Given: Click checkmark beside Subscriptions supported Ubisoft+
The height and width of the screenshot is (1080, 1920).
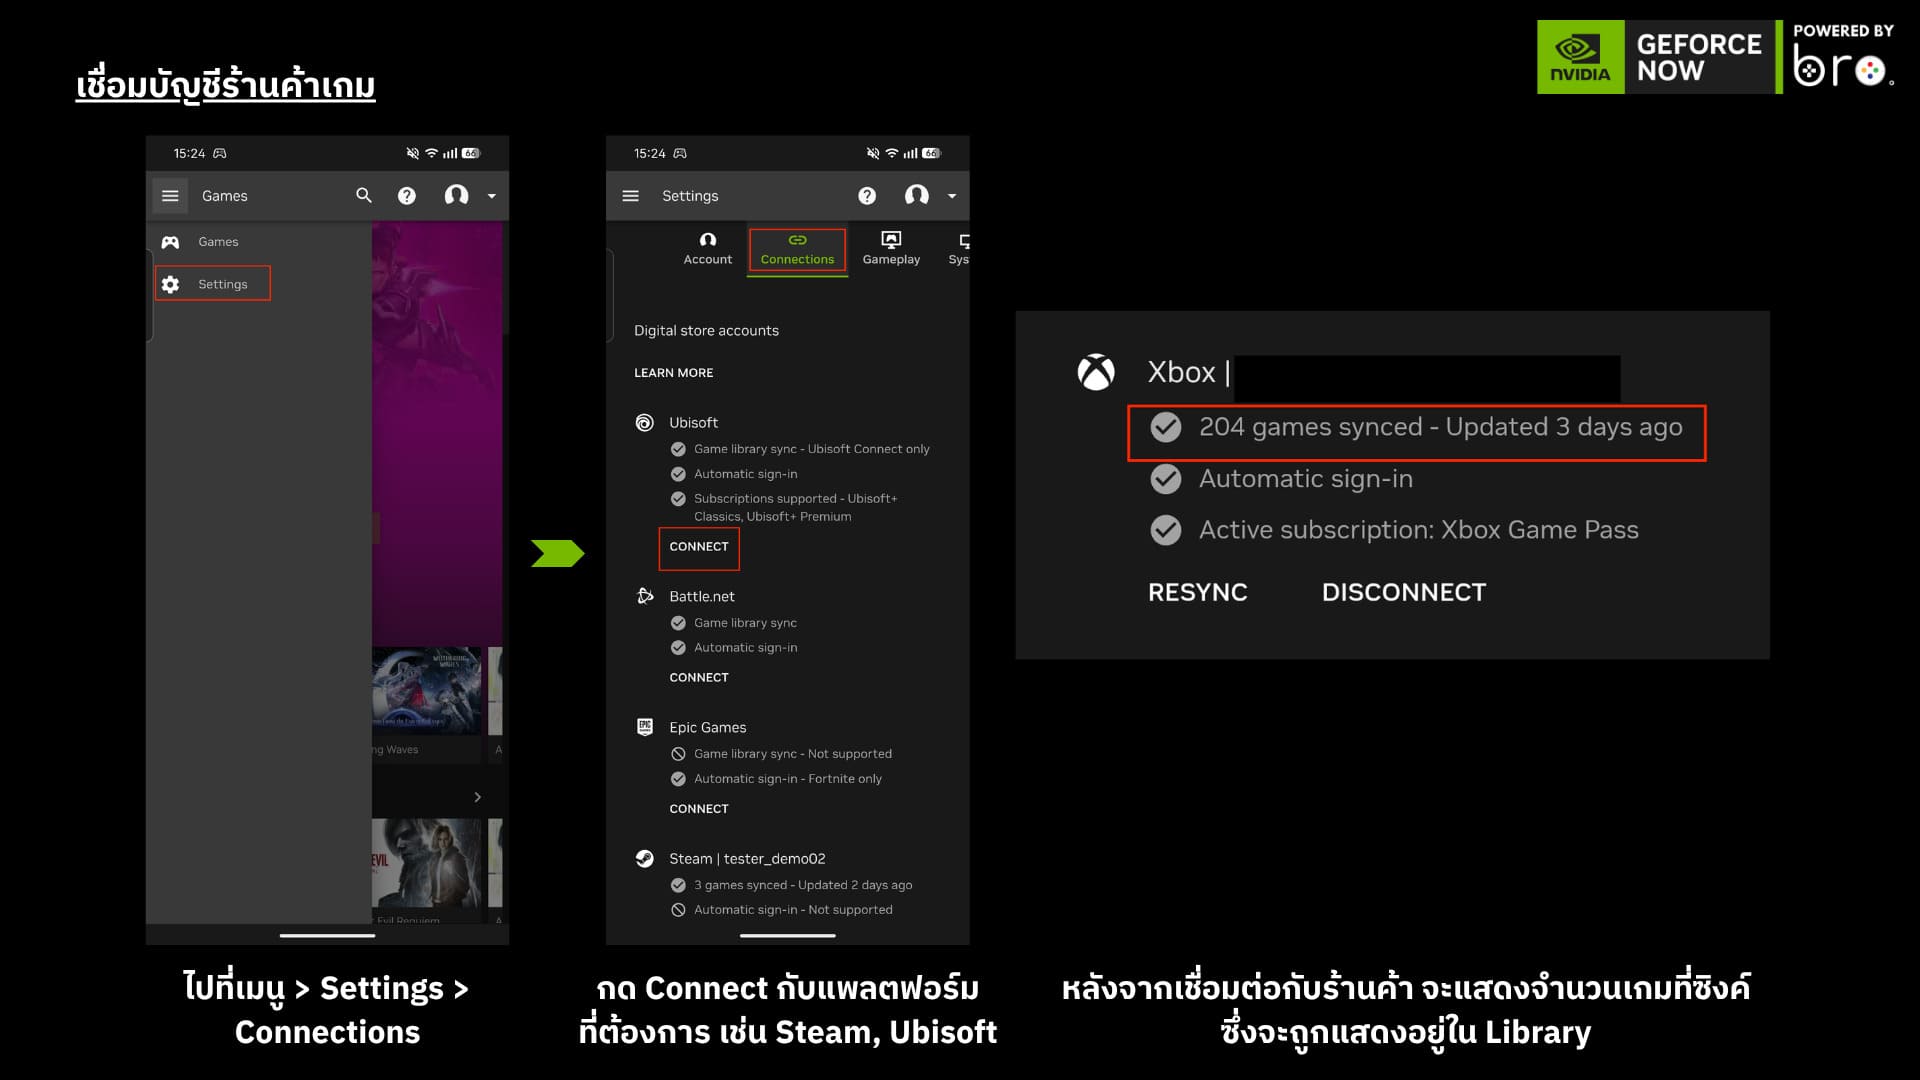Looking at the screenshot, I should (x=678, y=498).
